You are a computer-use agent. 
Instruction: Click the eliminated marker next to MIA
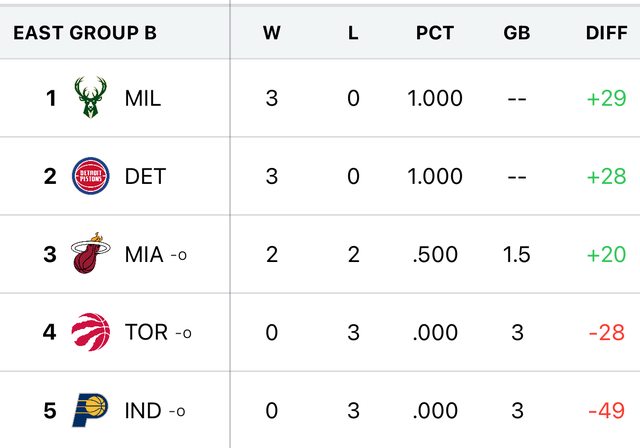click(179, 255)
